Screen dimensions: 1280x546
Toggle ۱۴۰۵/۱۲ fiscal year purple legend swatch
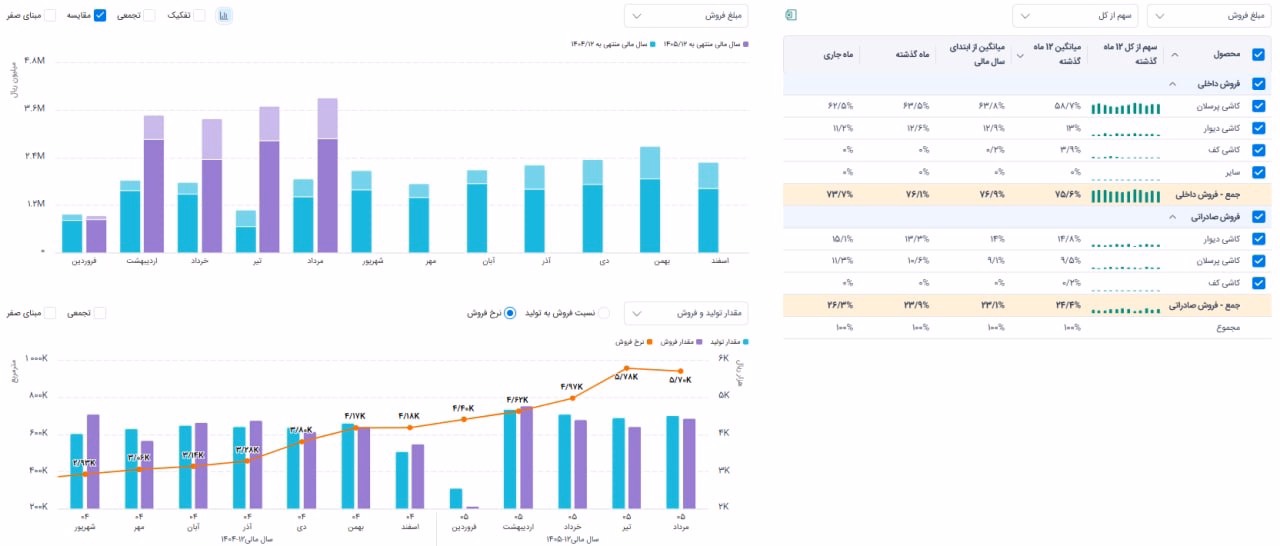(747, 44)
